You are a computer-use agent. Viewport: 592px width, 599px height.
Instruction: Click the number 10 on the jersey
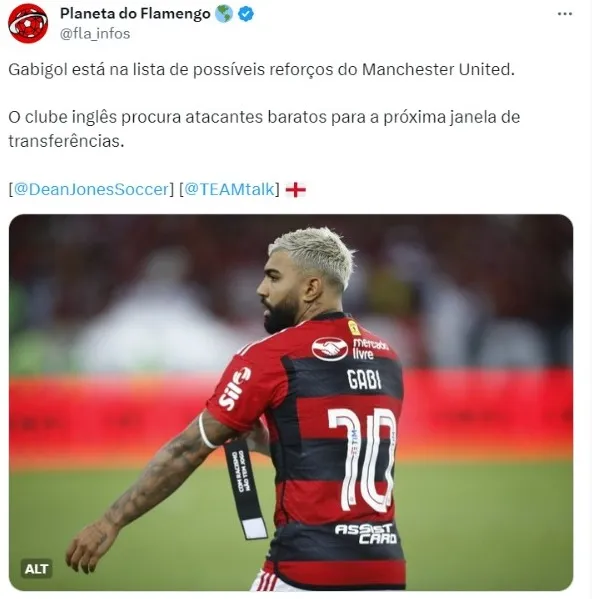tap(363, 460)
